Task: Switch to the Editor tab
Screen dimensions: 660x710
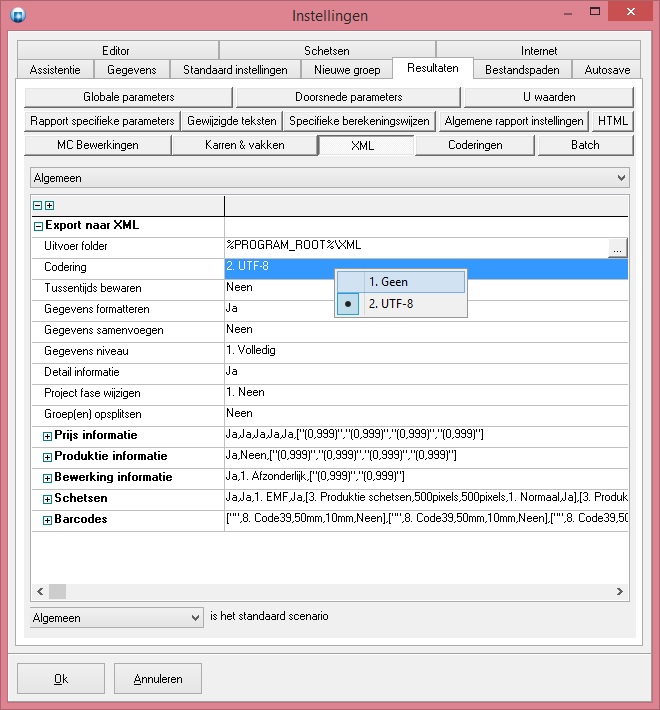Action: pos(116,51)
